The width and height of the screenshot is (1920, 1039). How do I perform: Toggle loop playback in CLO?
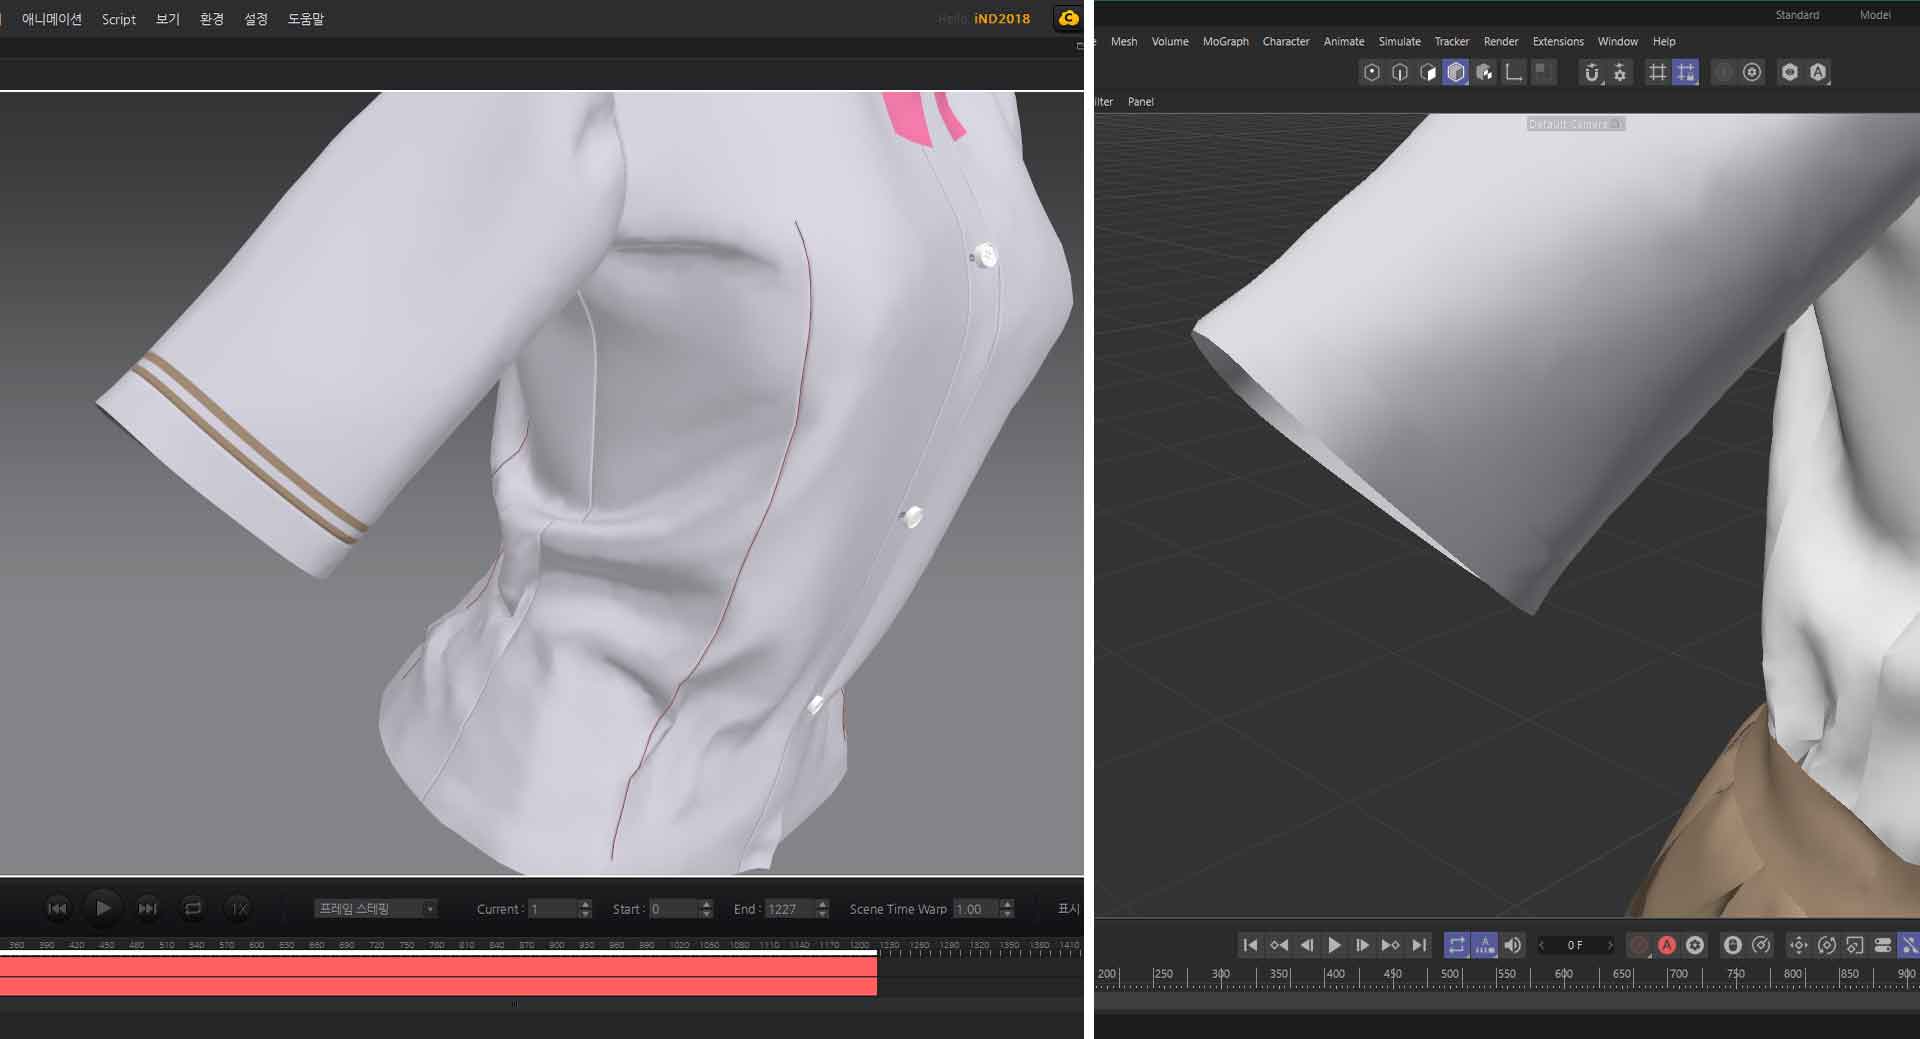point(193,908)
